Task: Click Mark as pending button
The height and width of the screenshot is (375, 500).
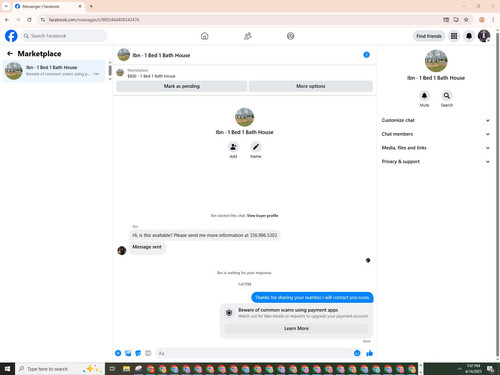Action: tap(182, 86)
